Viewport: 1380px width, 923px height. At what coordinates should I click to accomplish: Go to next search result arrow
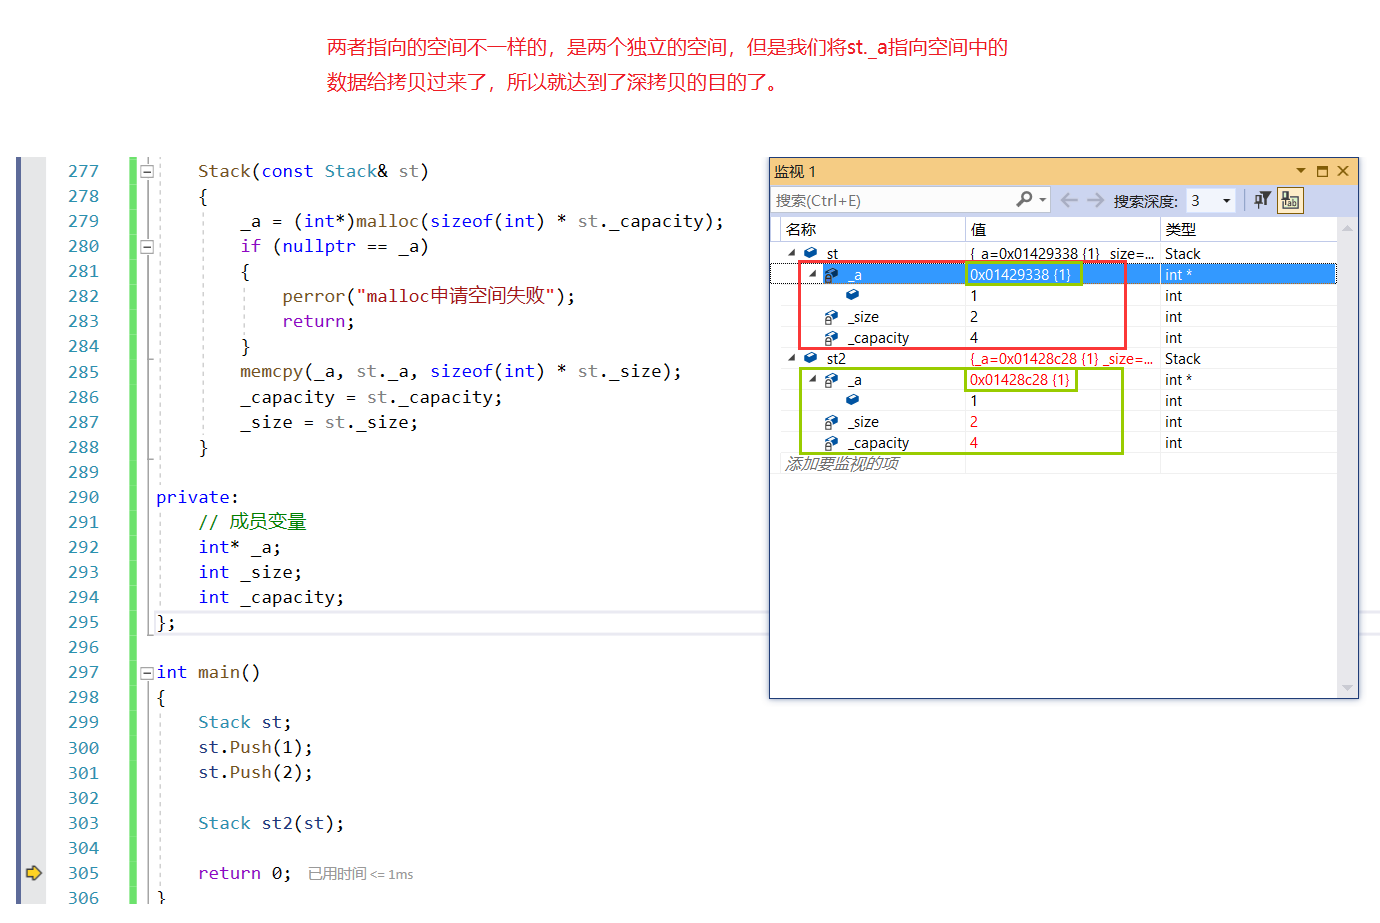(1096, 200)
